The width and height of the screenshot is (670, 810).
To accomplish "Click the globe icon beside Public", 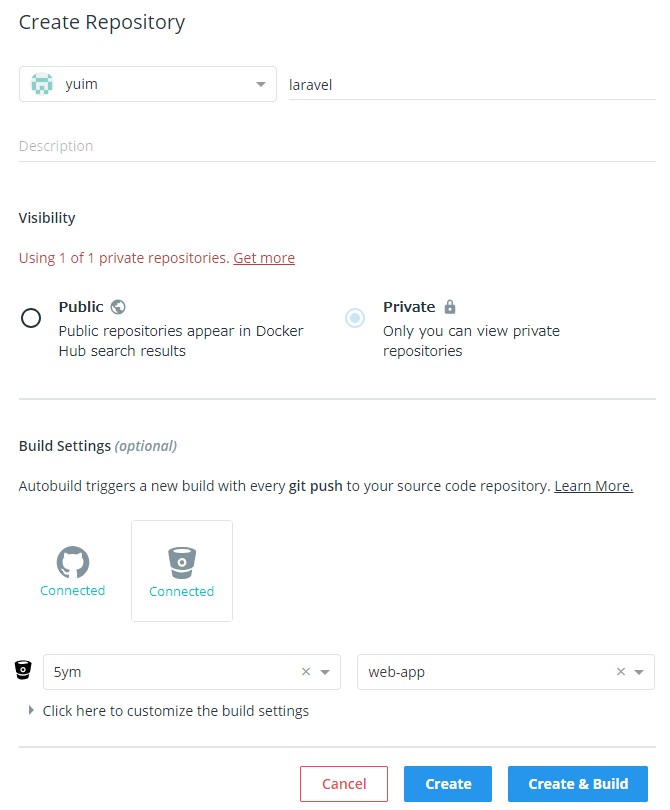I will point(118,307).
